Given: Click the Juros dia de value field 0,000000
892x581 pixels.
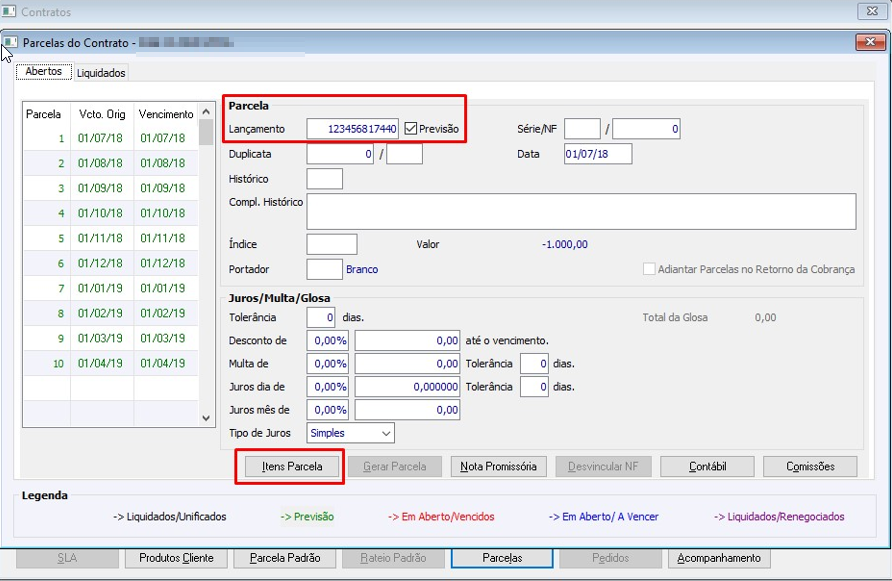Looking at the screenshot, I should [407, 387].
